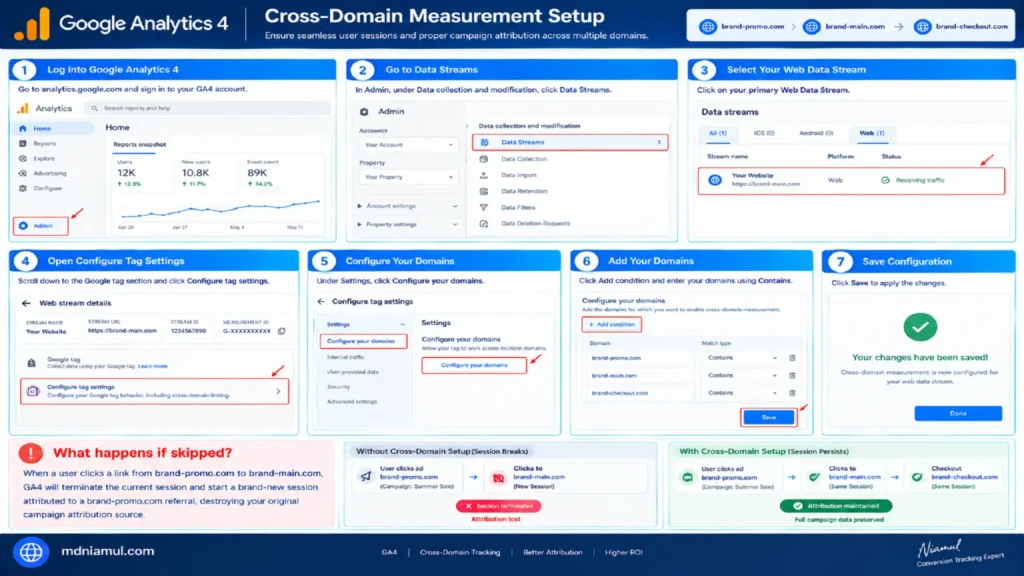Expand the Data Streams chevron
This screenshot has height=576, width=1024.
click(659, 142)
